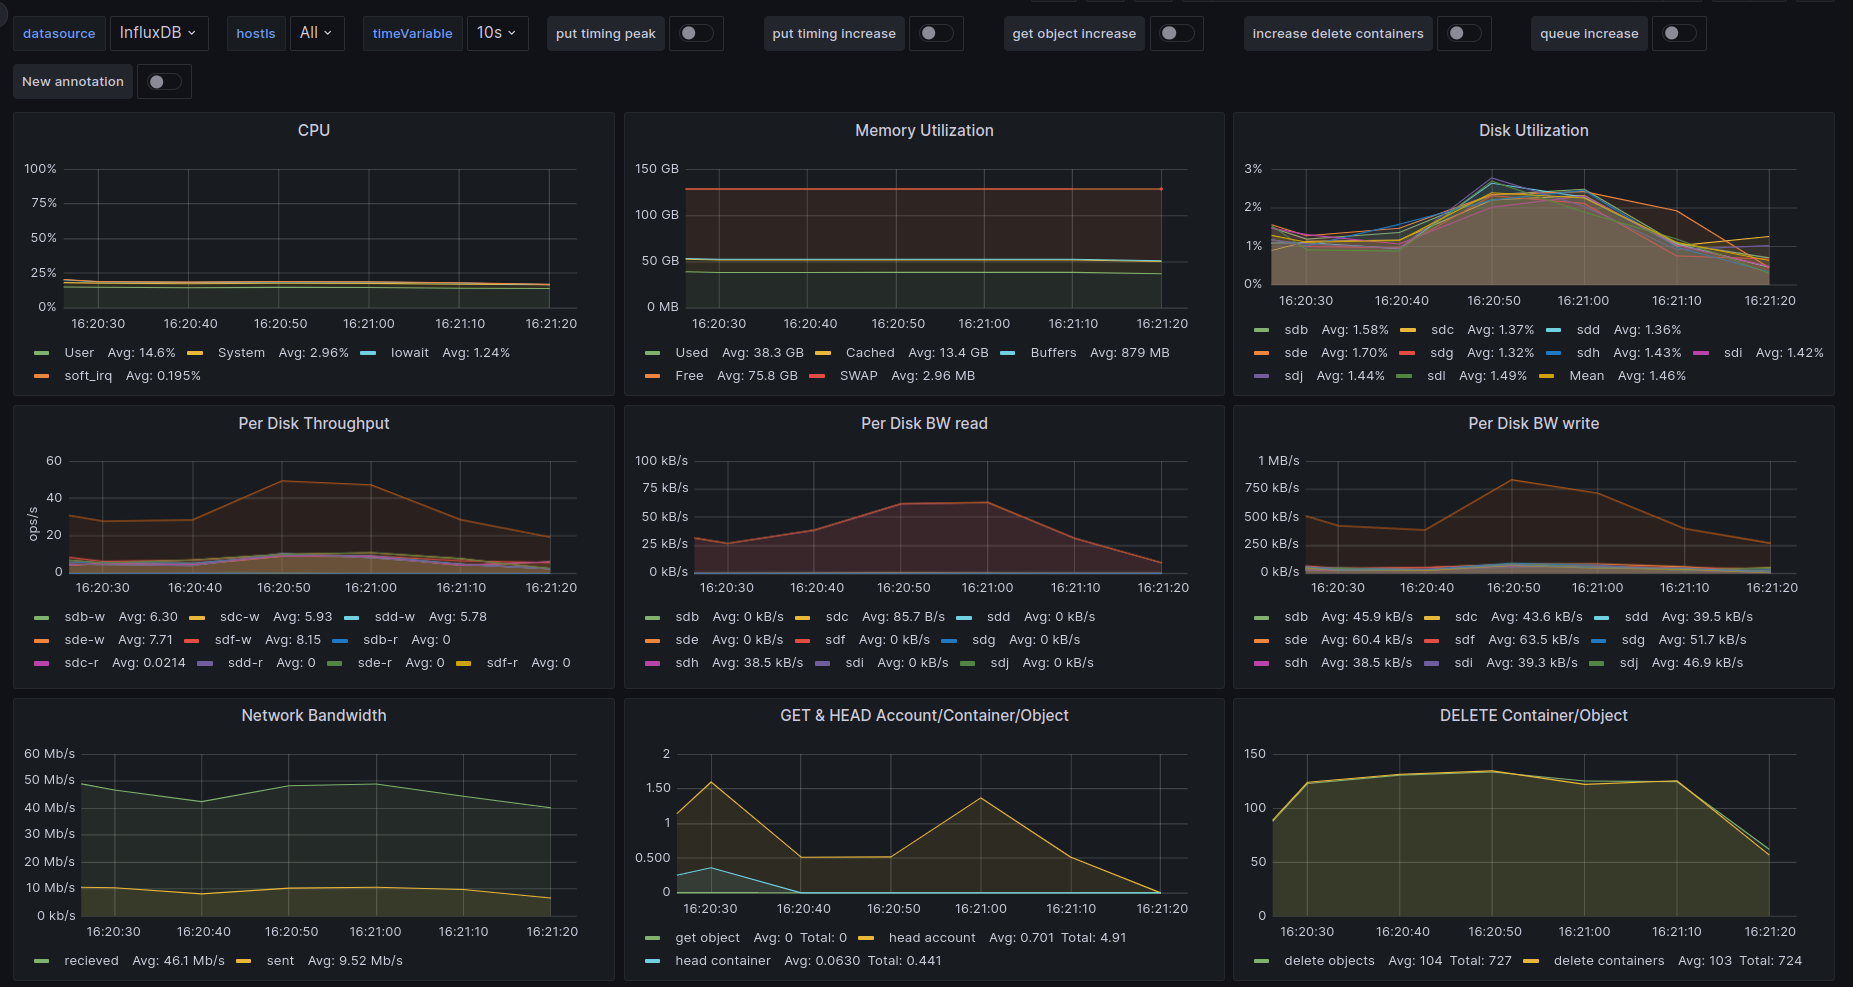This screenshot has width=1853, height=987.
Task: Click the yellow color swatch next to head account
Action: tap(866, 938)
